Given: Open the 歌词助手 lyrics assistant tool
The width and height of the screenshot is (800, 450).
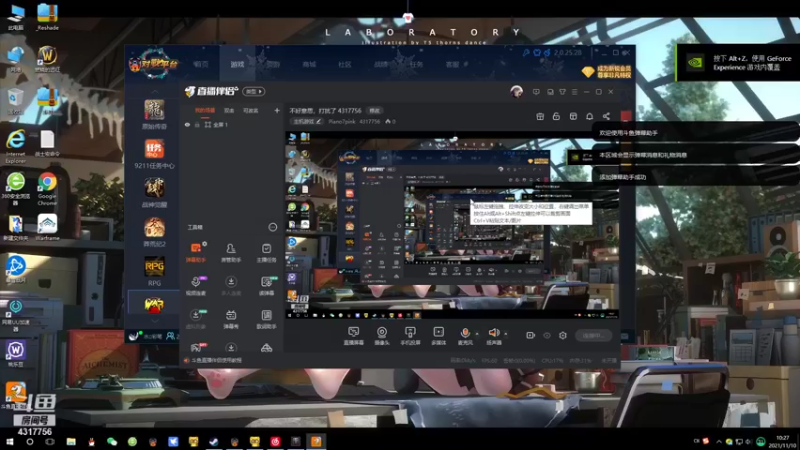Looking at the screenshot, I should [x=266, y=319].
